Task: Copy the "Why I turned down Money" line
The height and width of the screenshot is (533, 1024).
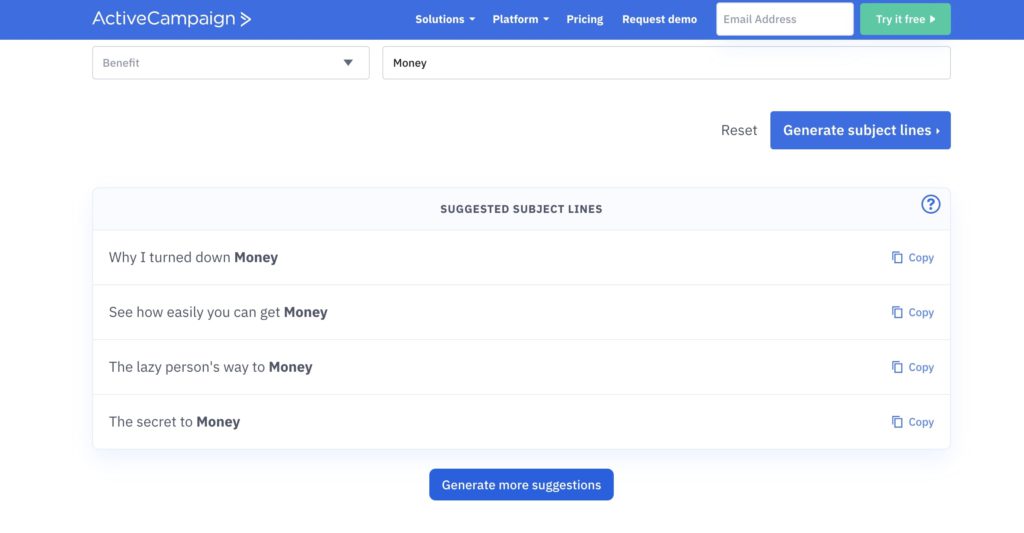Action: (x=912, y=257)
